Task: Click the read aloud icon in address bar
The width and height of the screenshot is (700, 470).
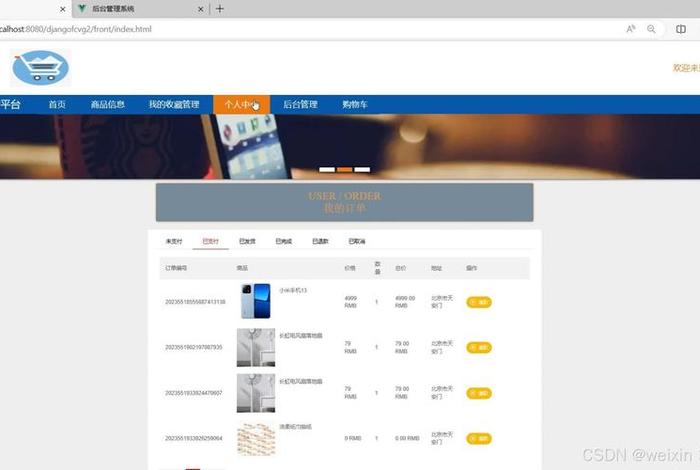Action: 631,29
